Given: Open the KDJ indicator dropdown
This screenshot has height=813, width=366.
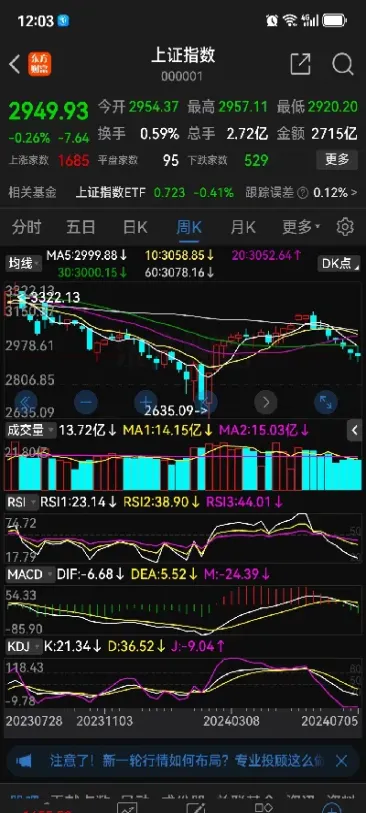Looking at the screenshot, I should [23, 646].
